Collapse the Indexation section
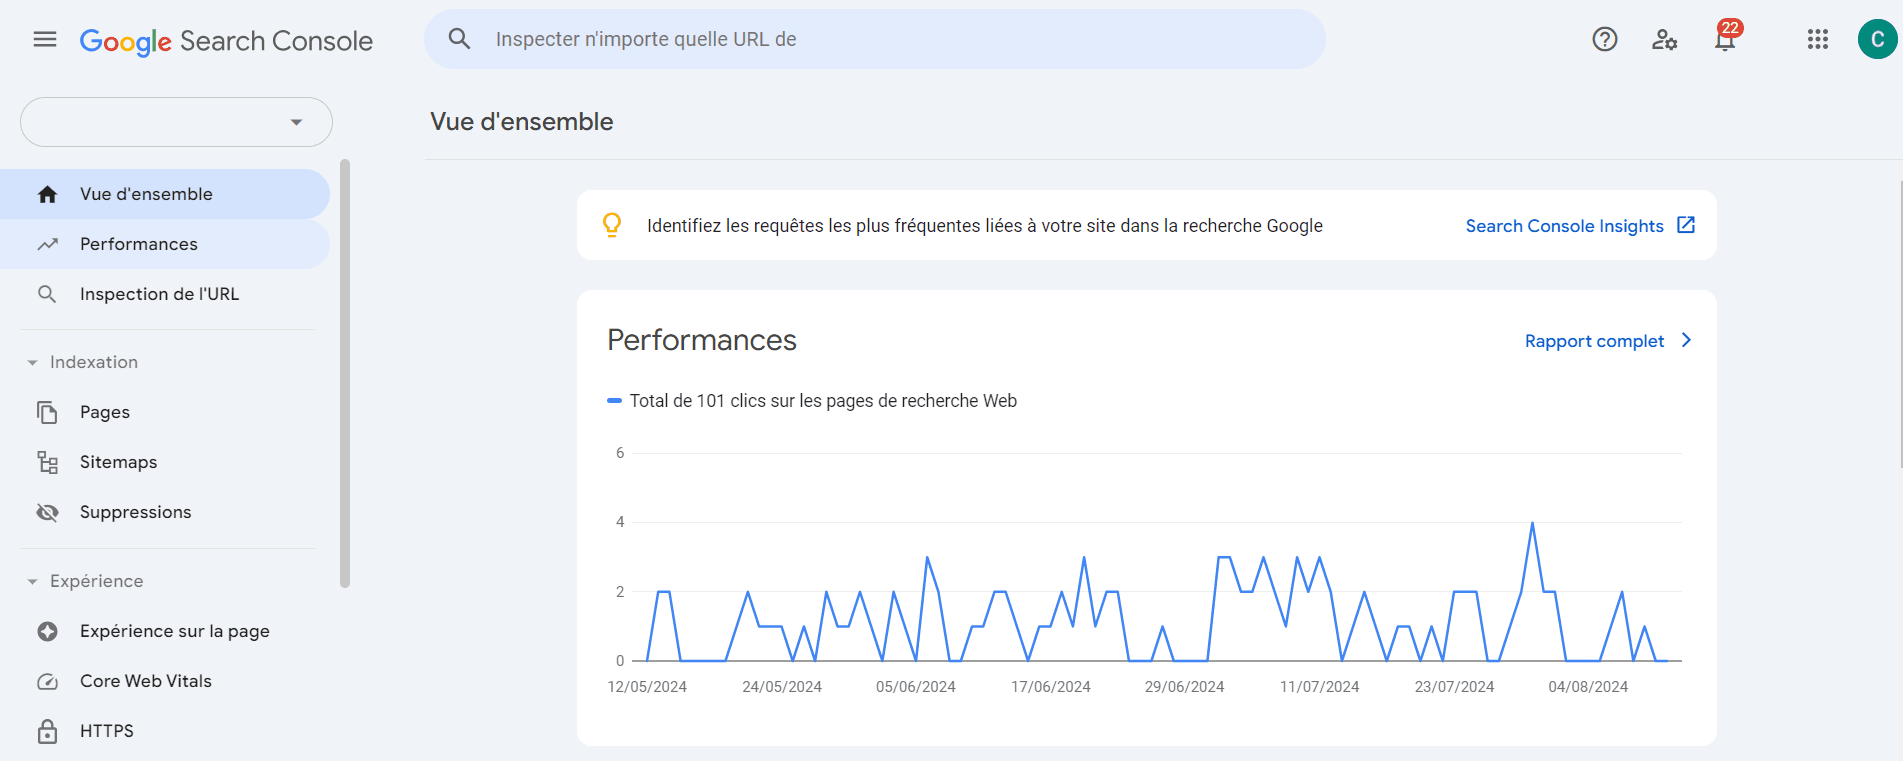This screenshot has height=761, width=1903. (x=83, y=362)
